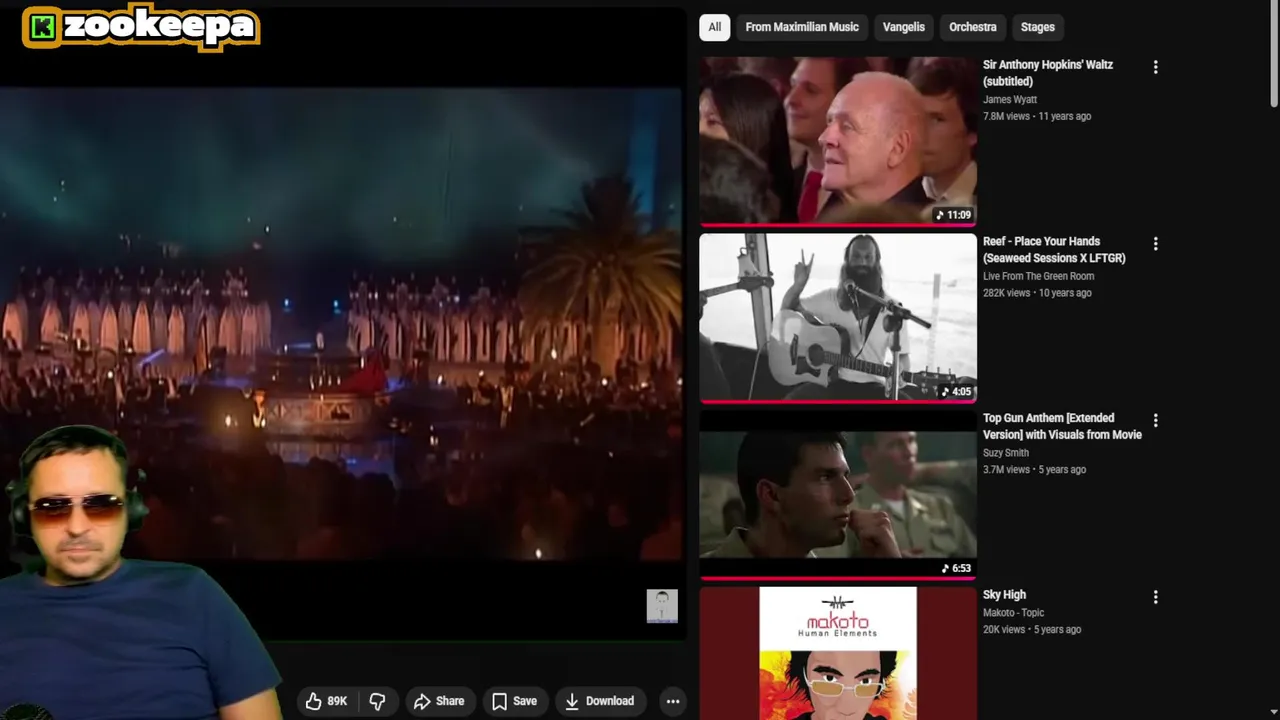Click the 282K views - 10 years ago text
Image resolution: width=1280 pixels, height=720 pixels.
[x=1037, y=293]
